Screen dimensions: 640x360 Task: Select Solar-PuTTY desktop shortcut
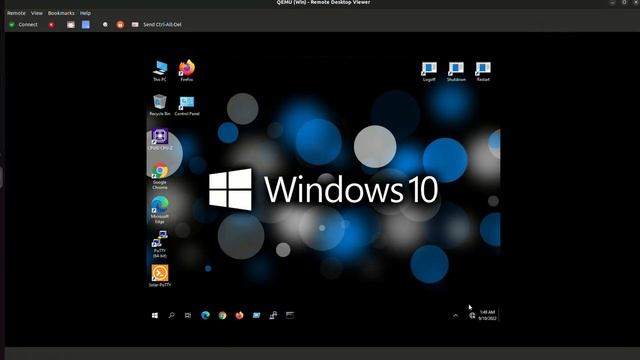[x=160, y=276]
